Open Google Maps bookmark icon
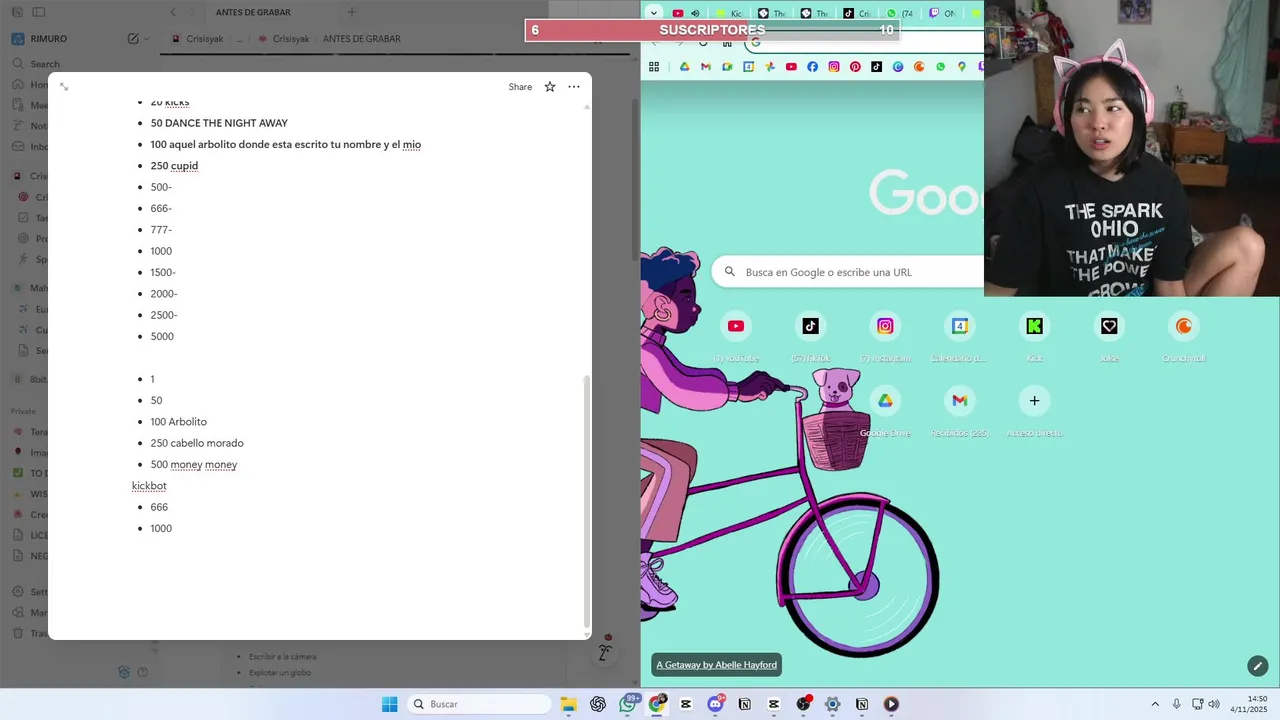Viewport: 1280px width, 720px height. coord(962,67)
